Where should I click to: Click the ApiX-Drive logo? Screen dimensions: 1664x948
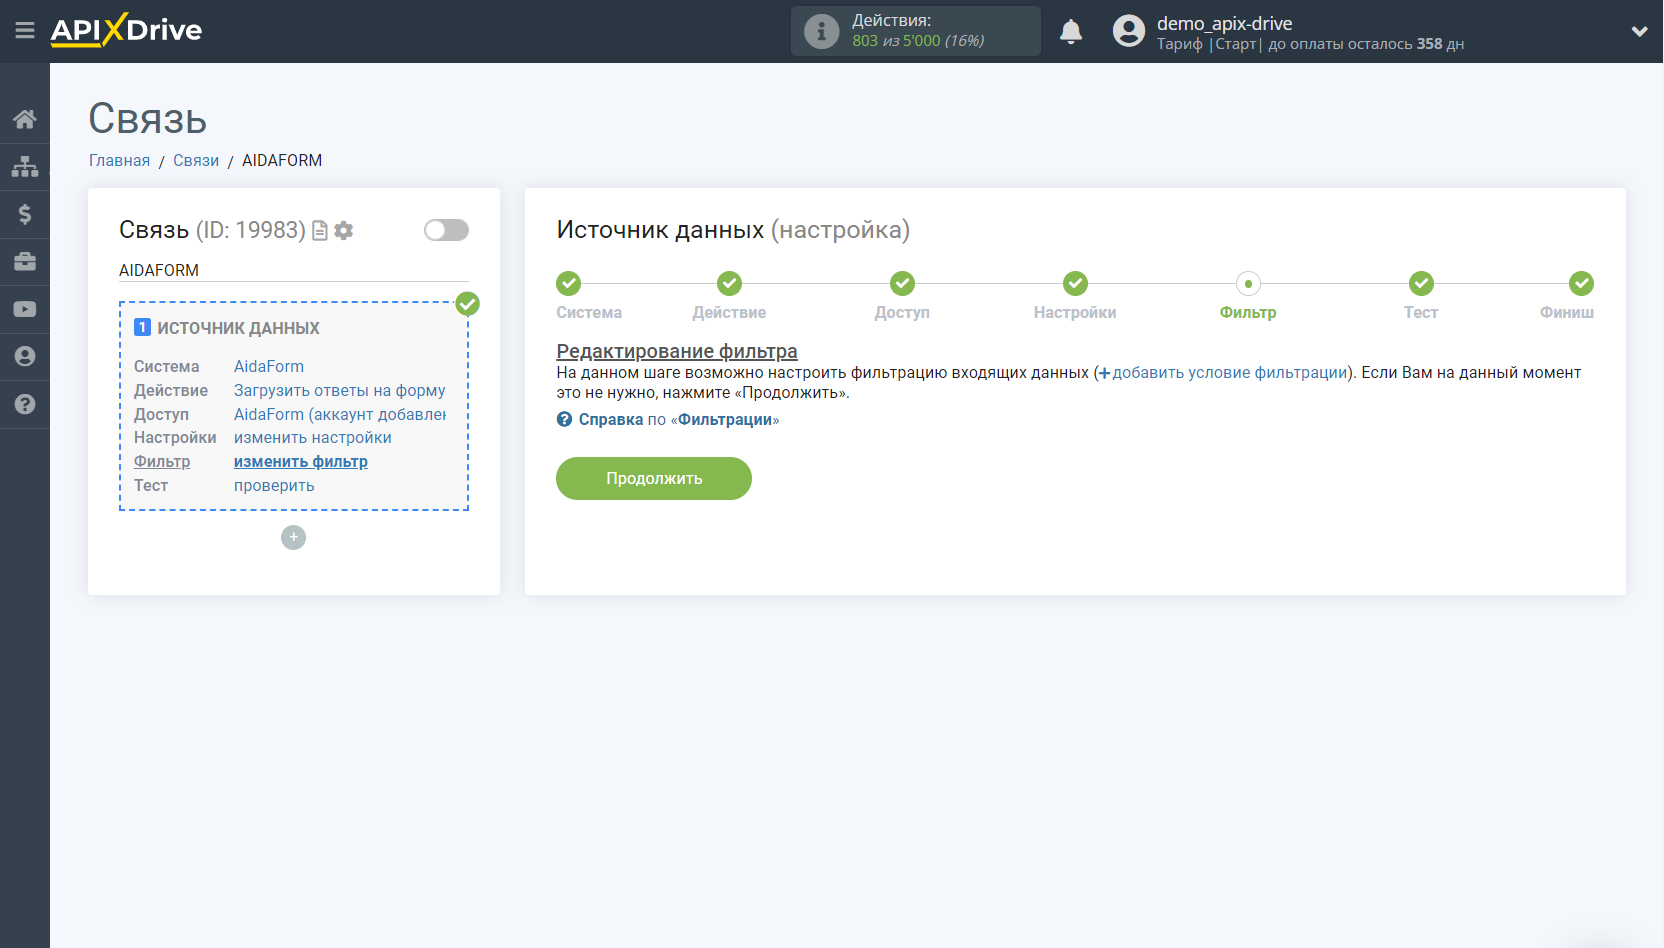coord(126,30)
